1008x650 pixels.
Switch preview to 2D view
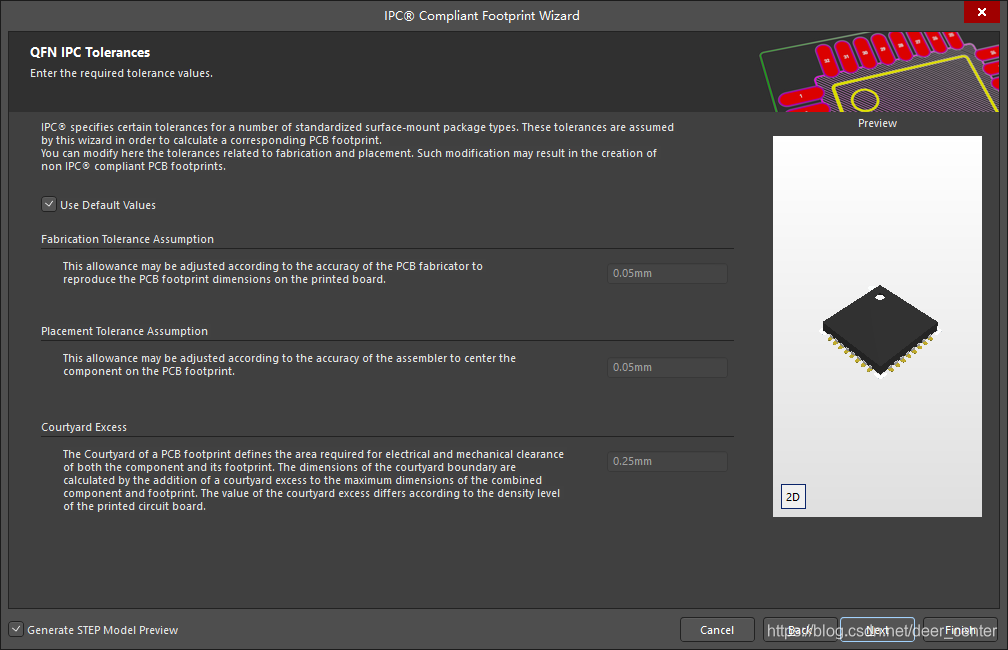click(793, 497)
